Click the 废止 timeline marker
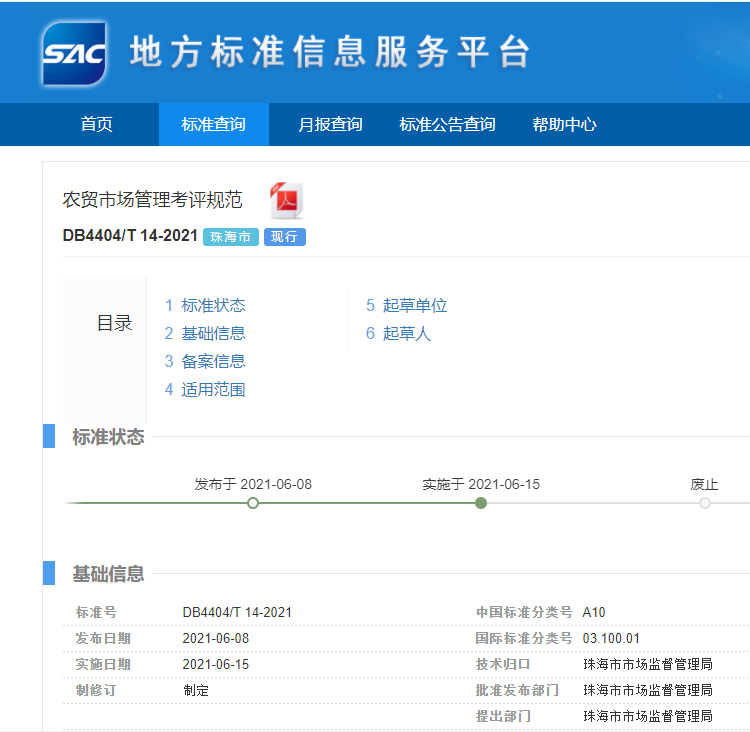This screenshot has width=750, height=732. click(705, 503)
